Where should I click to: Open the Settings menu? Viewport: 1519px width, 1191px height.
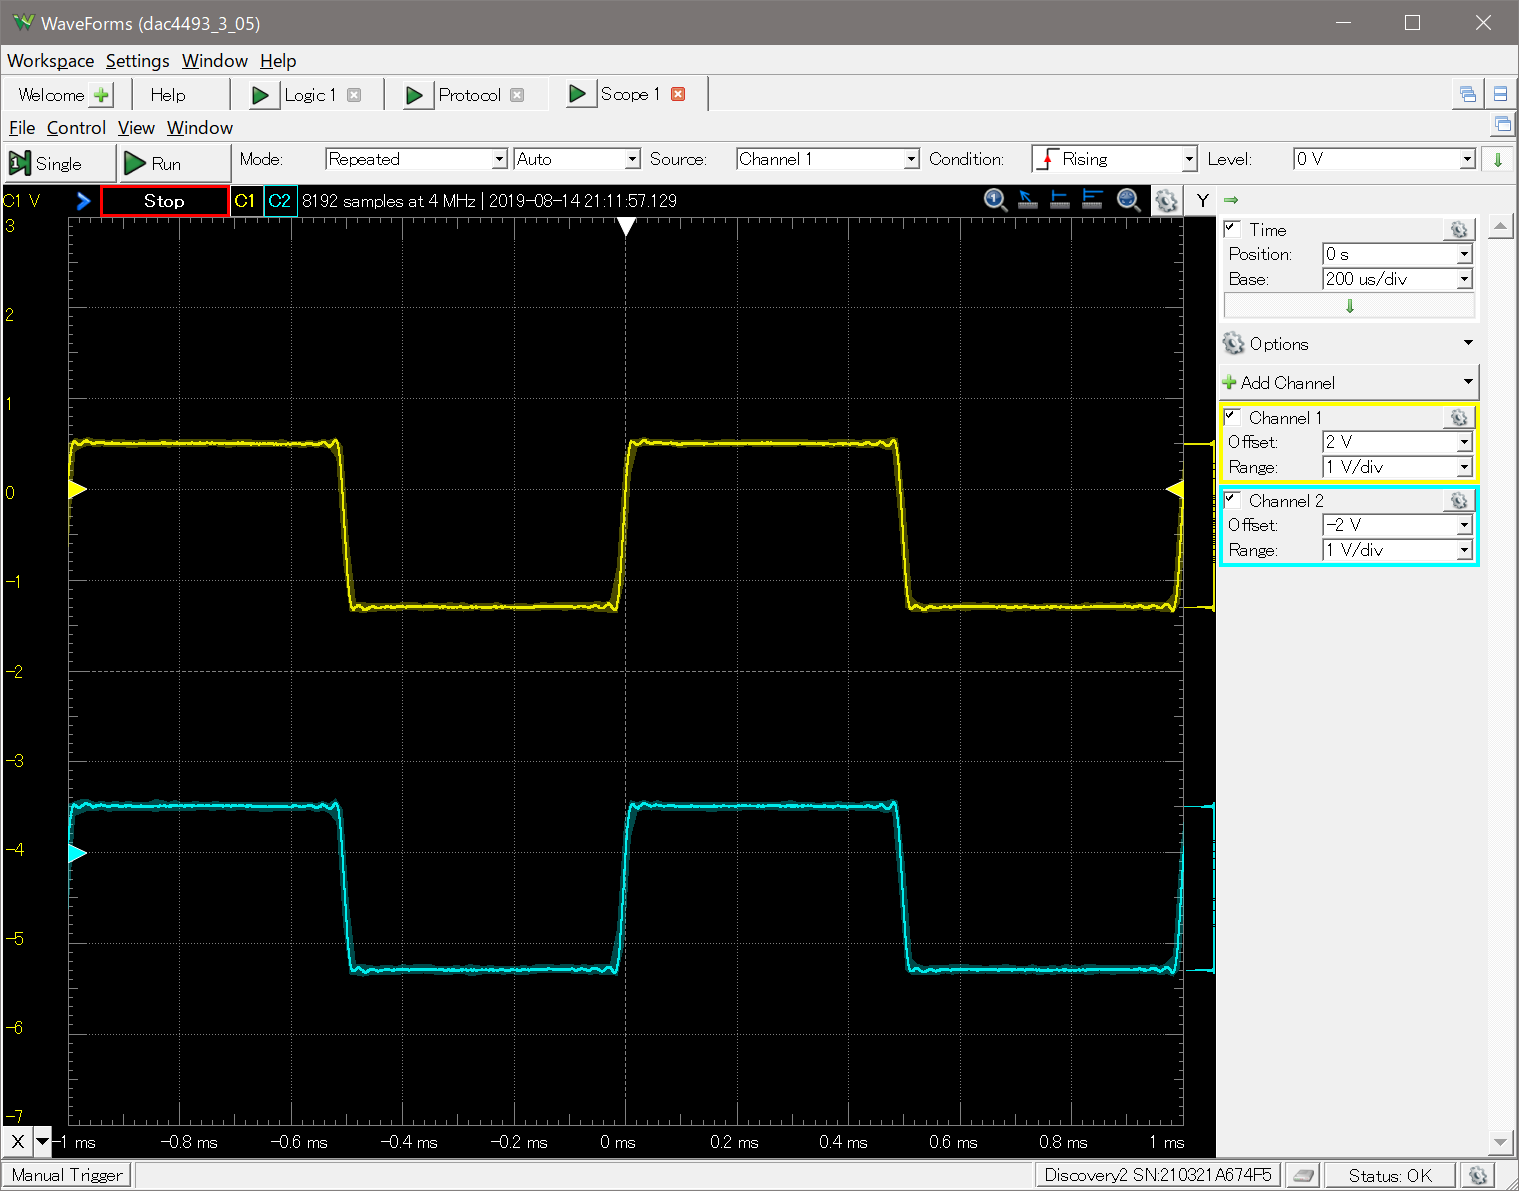[x=137, y=61]
